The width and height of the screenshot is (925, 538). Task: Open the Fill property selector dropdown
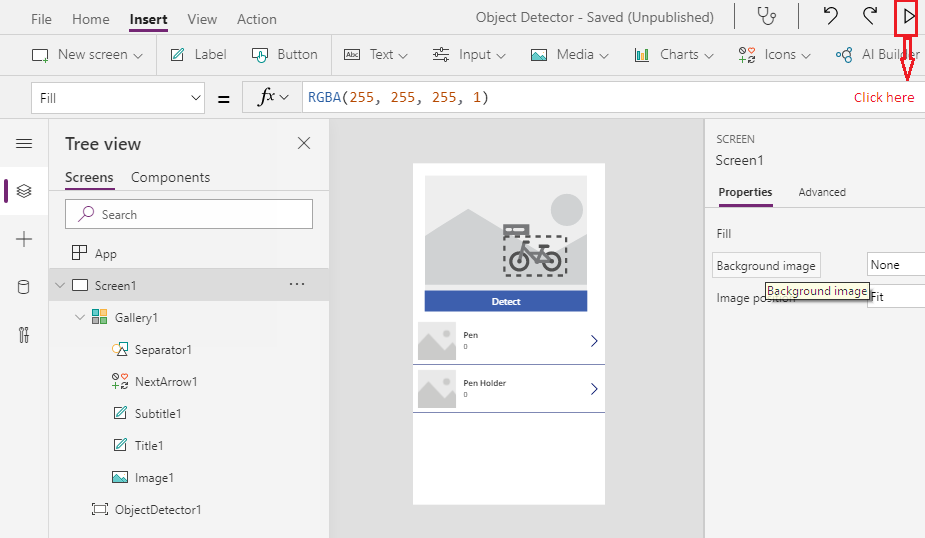pos(118,98)
